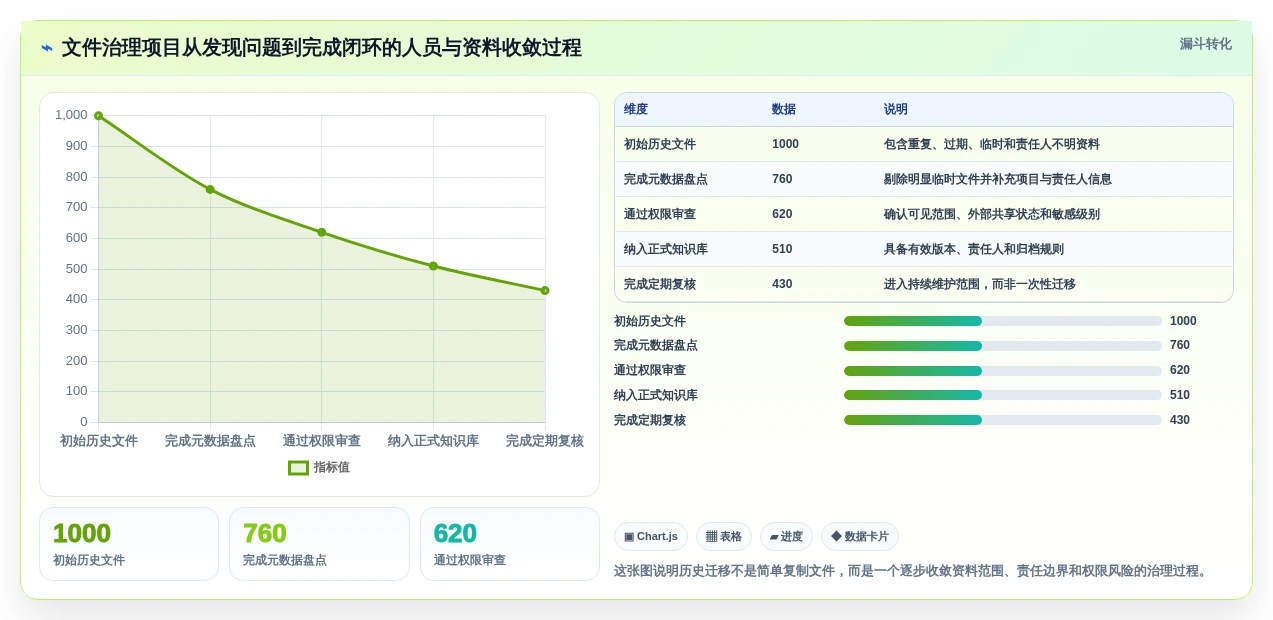
Task: Click the table value 510
Action: [782, 249]
